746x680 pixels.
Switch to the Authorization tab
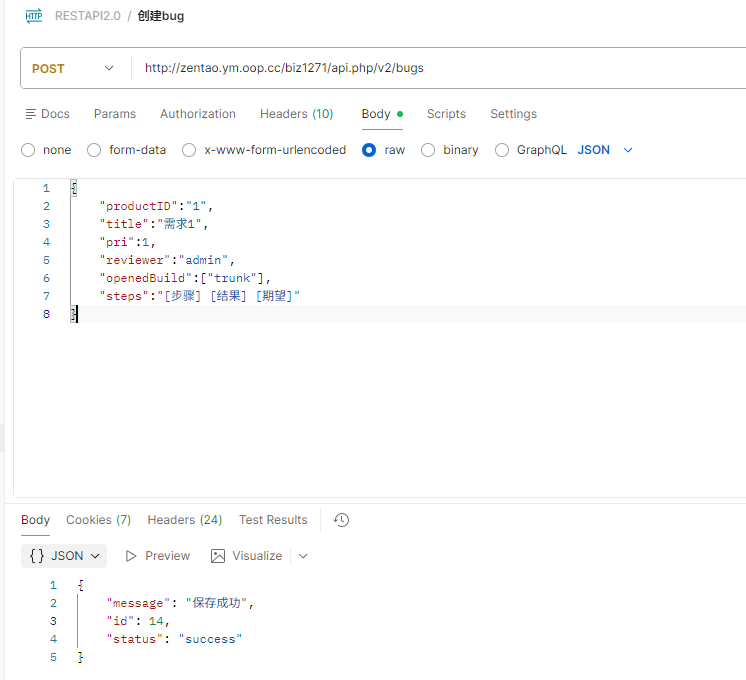pos(198,114)
